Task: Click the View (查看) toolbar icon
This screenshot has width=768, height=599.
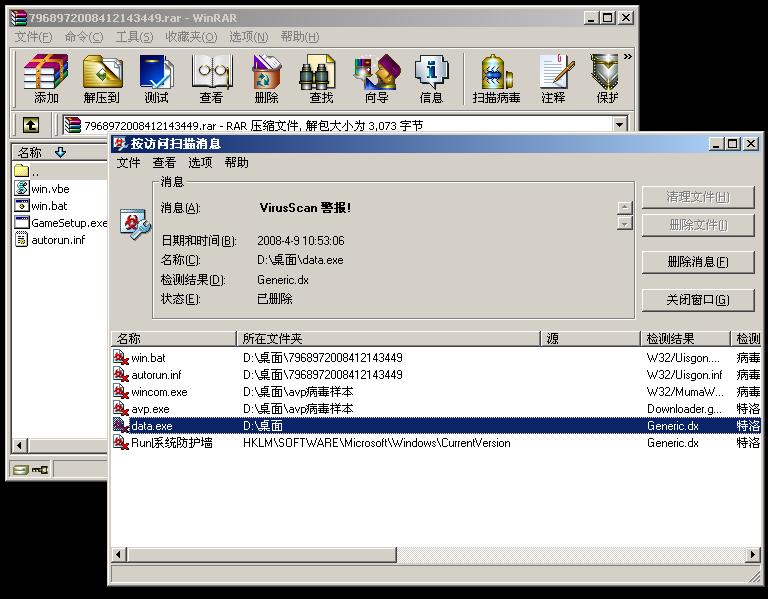Action: tap(212, 78)
